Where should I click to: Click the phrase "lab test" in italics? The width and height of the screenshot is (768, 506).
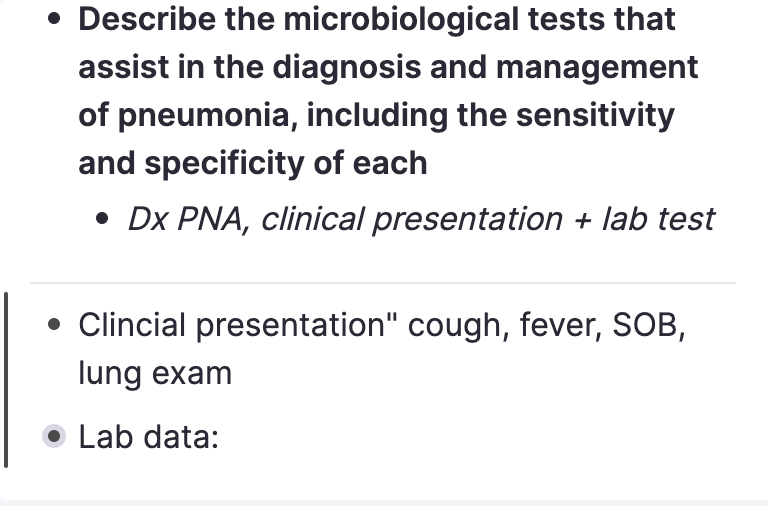658,218
